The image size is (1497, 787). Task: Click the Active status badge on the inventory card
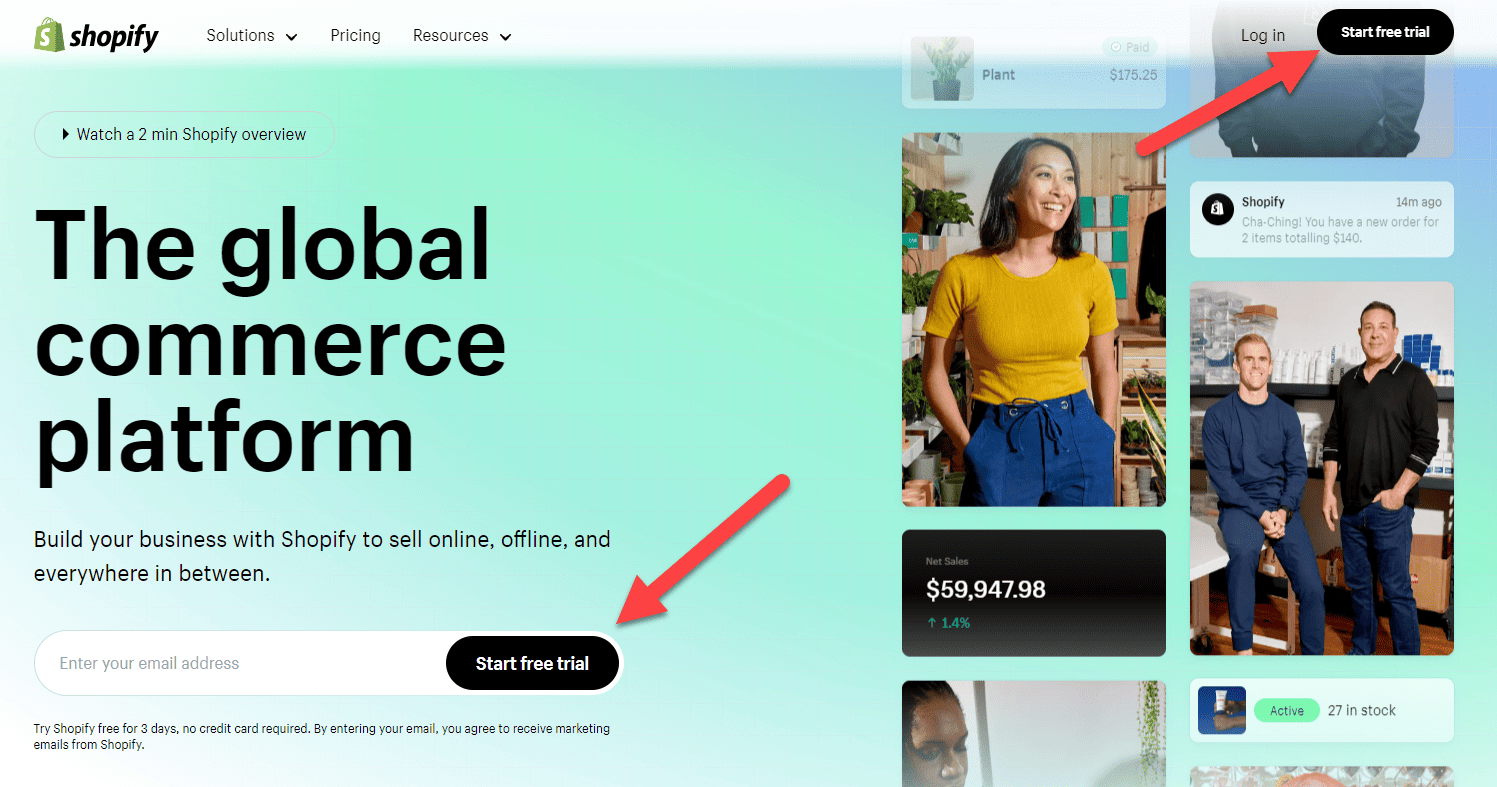coord(1286,710)
